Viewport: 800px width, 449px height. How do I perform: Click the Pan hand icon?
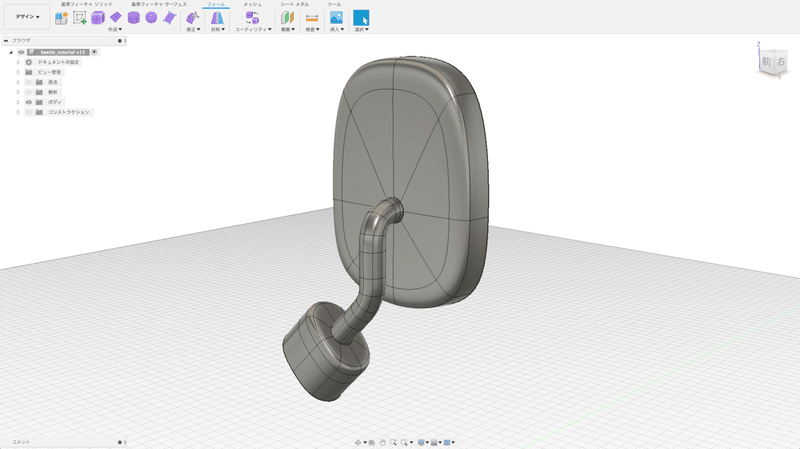tap(382, 442)
